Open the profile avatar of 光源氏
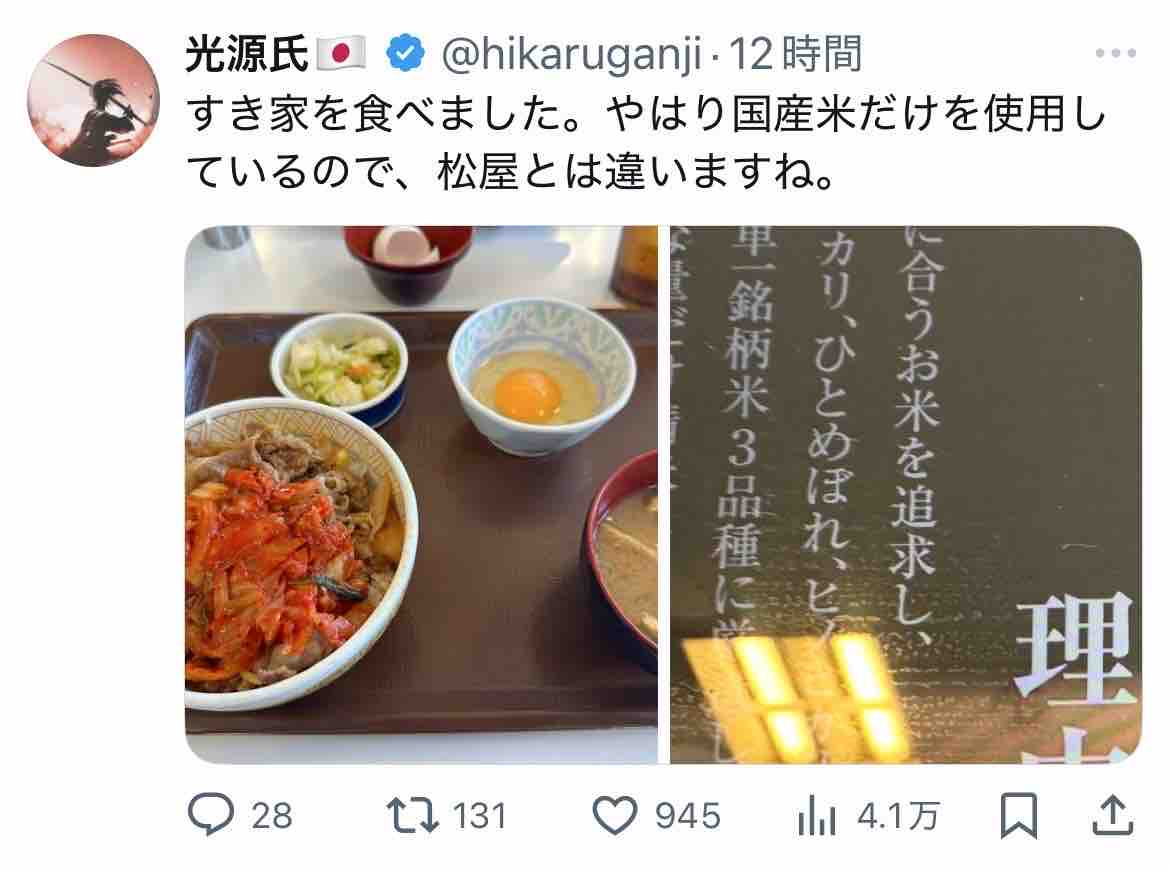The height and width of the screenshot is (870, 1170). [x=93, y=100]
